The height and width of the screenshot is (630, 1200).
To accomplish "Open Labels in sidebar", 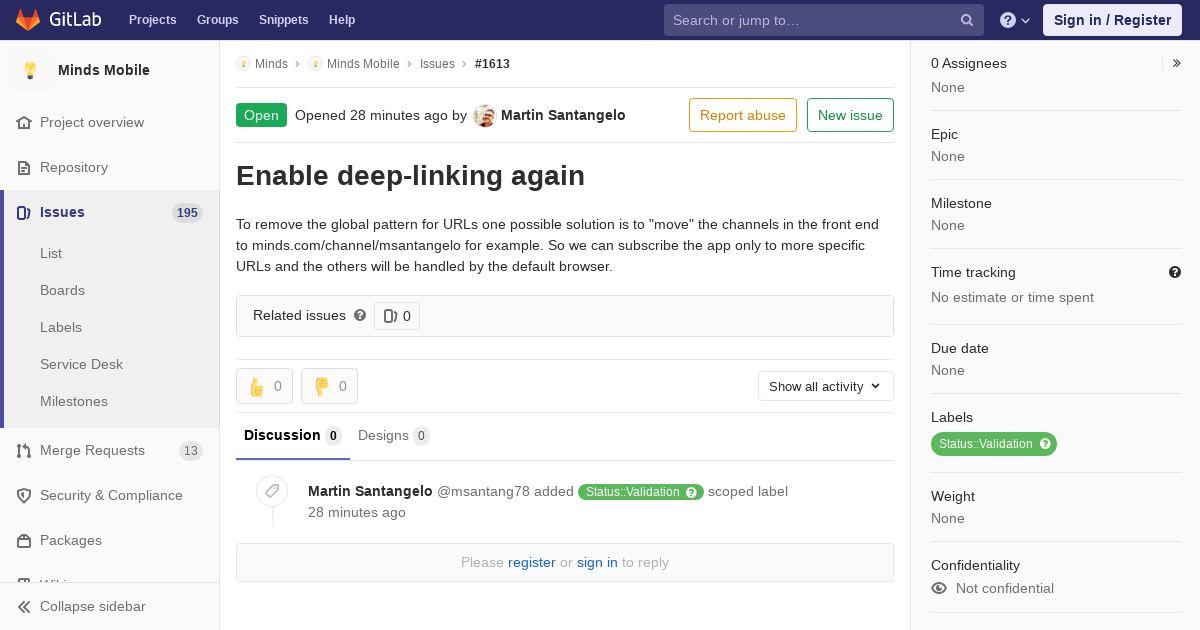I will coord(61,327).
